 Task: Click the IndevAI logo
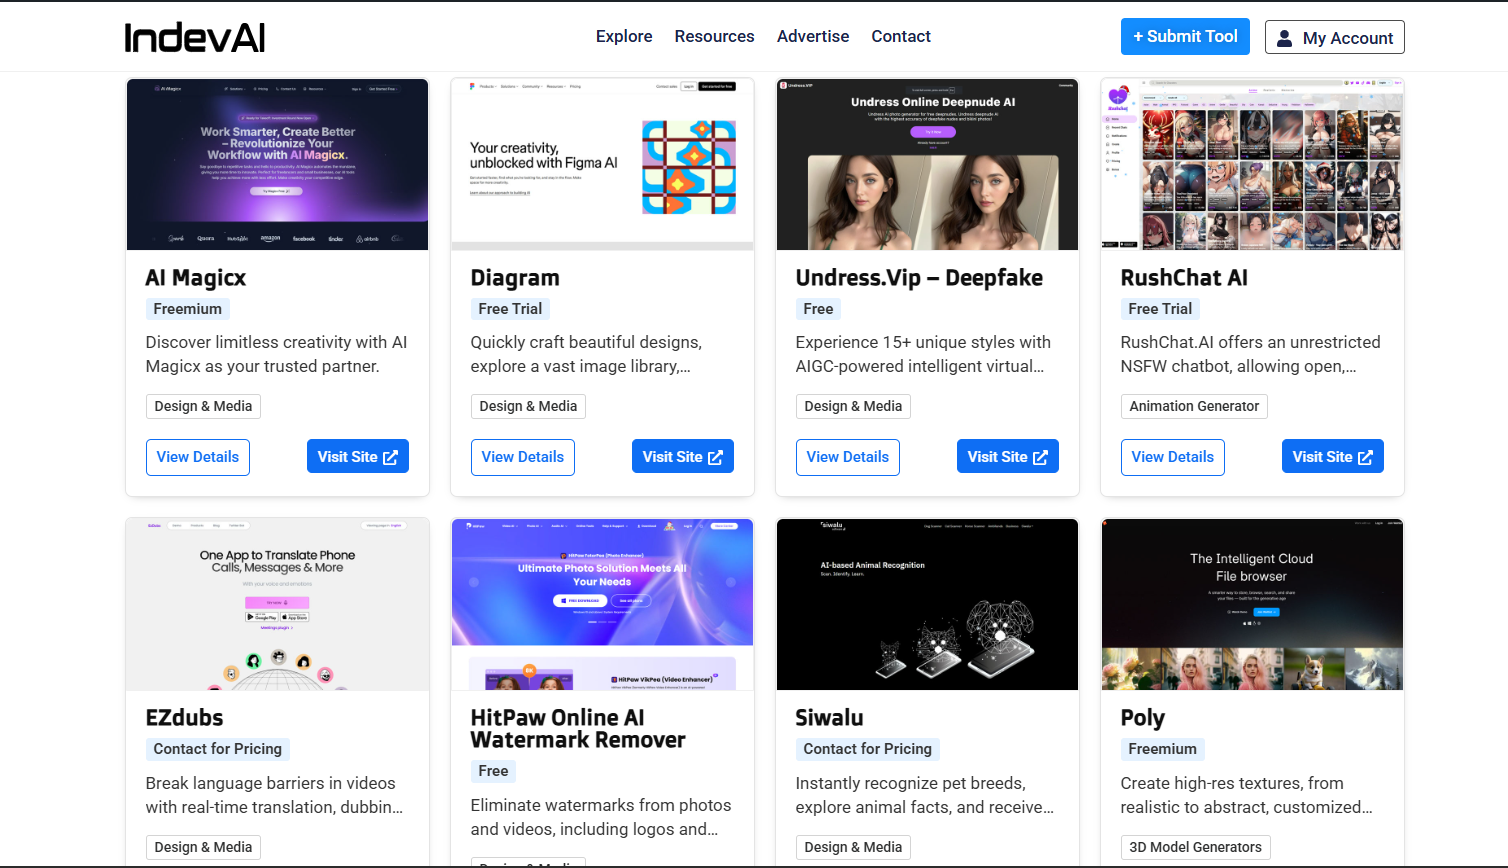[195, 37]
